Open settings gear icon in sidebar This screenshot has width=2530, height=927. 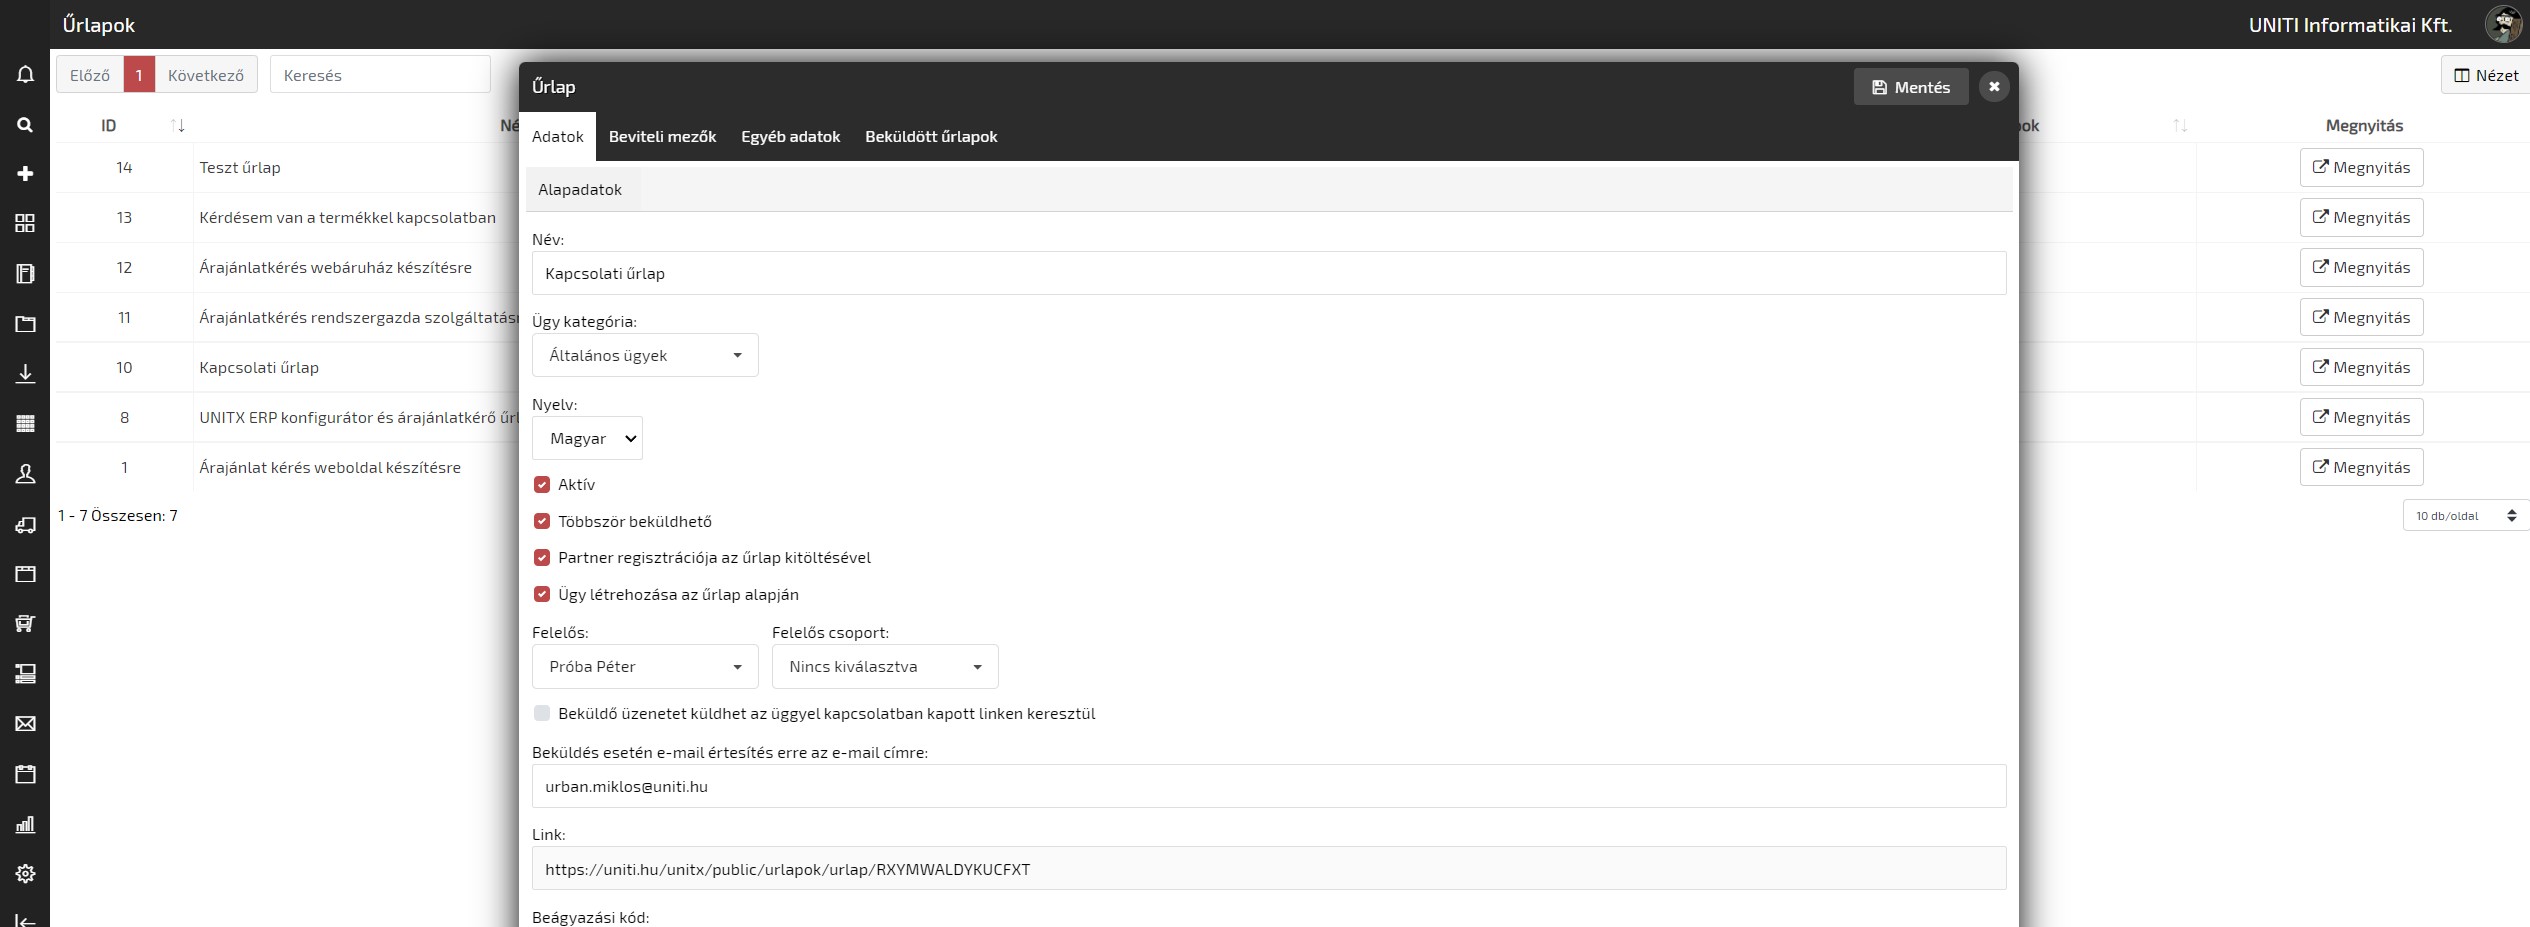pyautogui.click(x=25, y=874)
